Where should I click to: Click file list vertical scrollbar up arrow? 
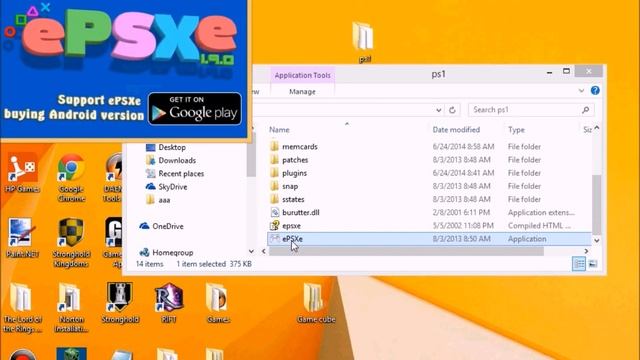597,128
